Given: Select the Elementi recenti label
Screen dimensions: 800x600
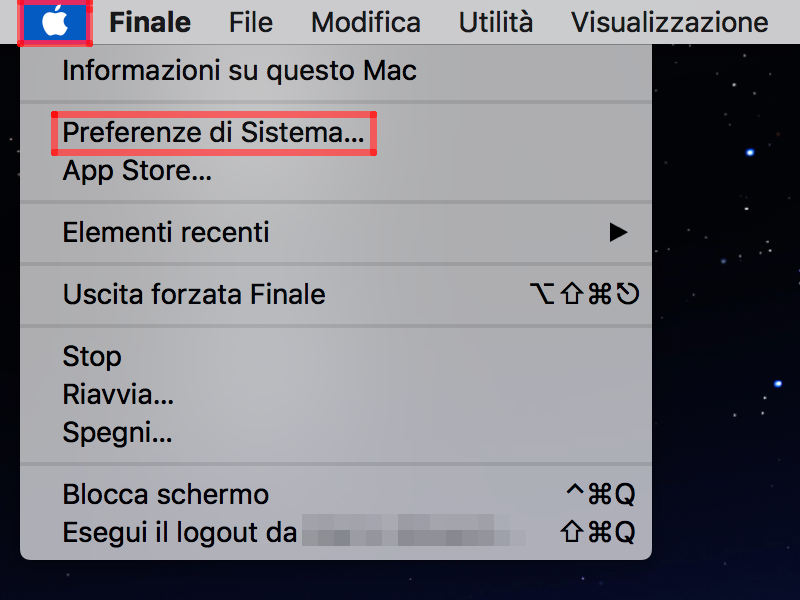Looking at the screenshot, I should click(166, 233).
